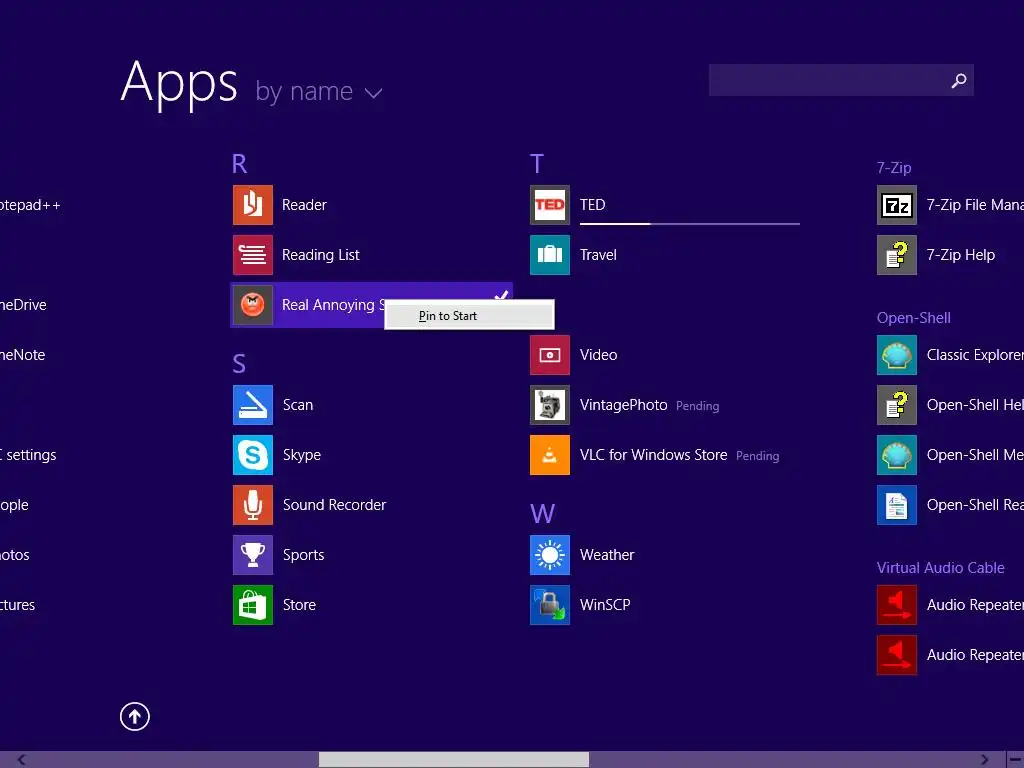Open the Weather sun icon
Screen dimensions: 1024x768
(x=550, y=555)
